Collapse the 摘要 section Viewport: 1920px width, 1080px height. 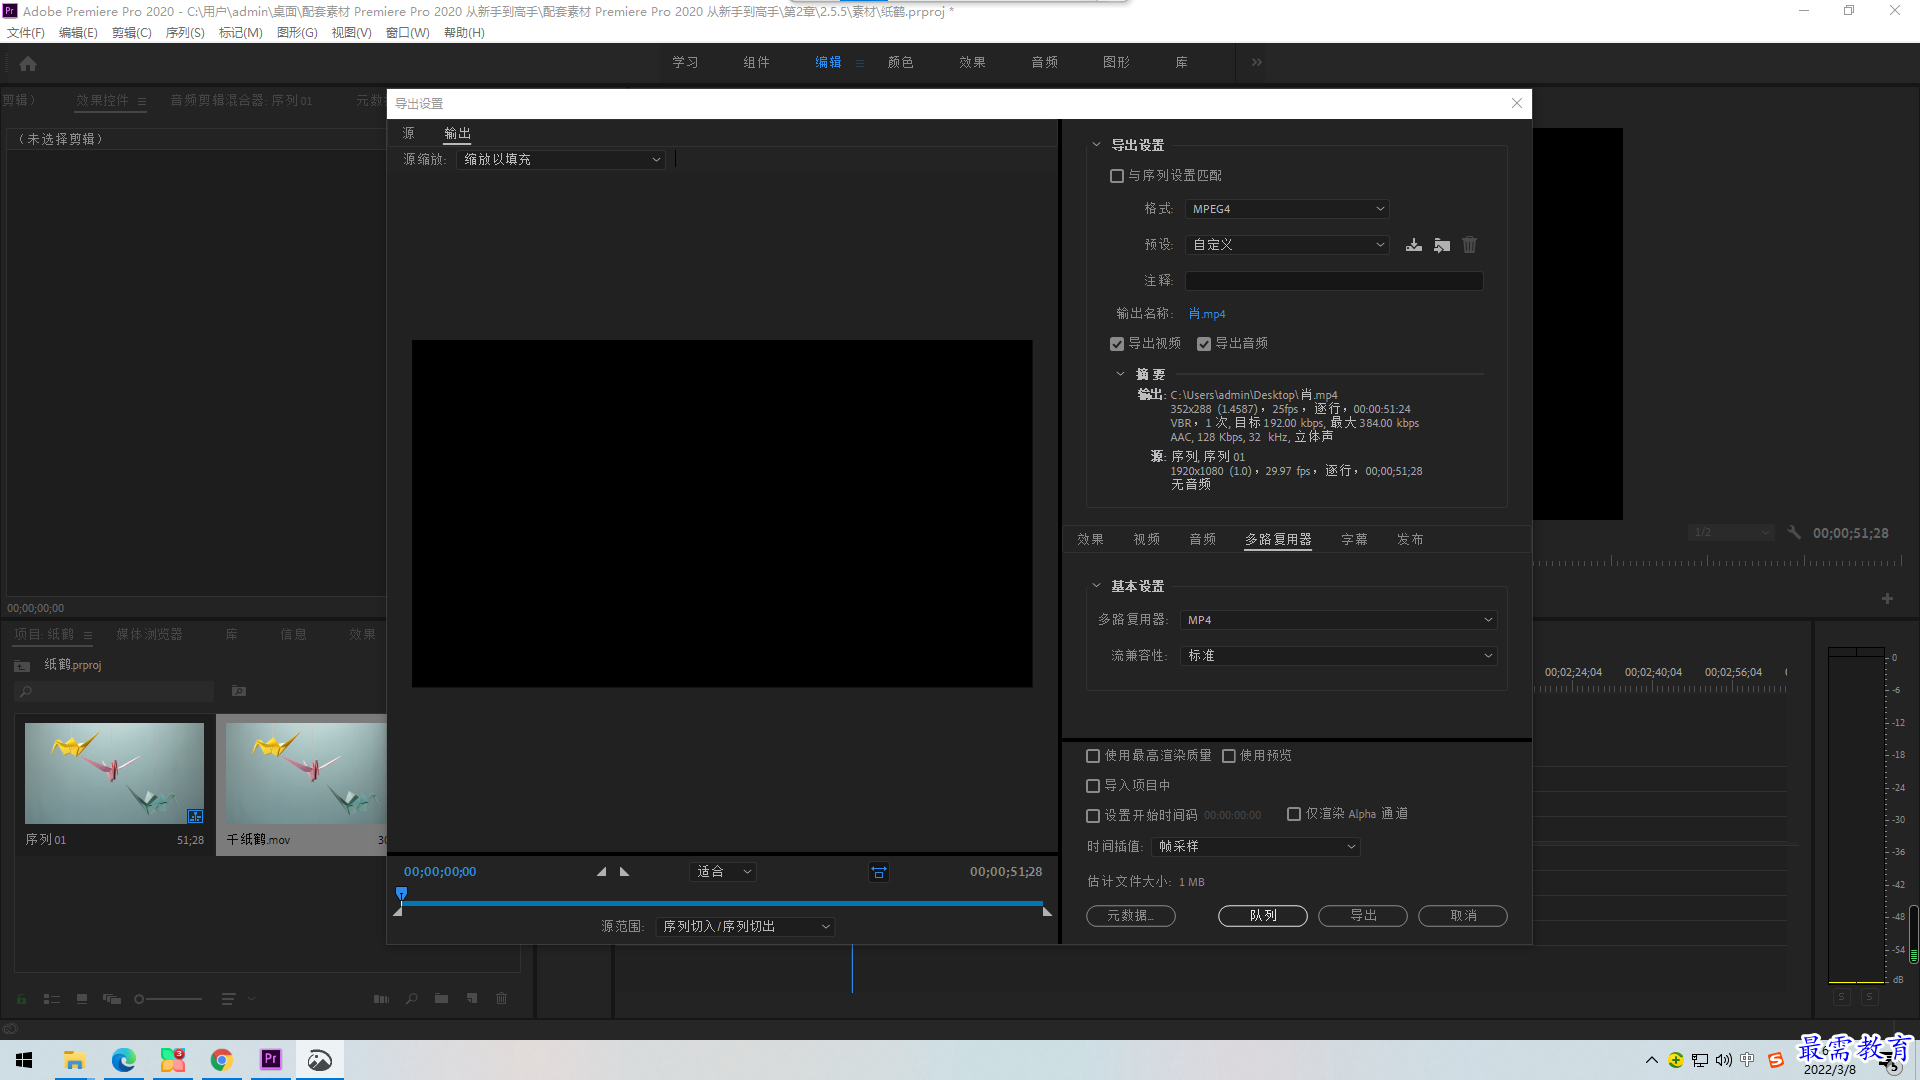[x=1120, y=374]
